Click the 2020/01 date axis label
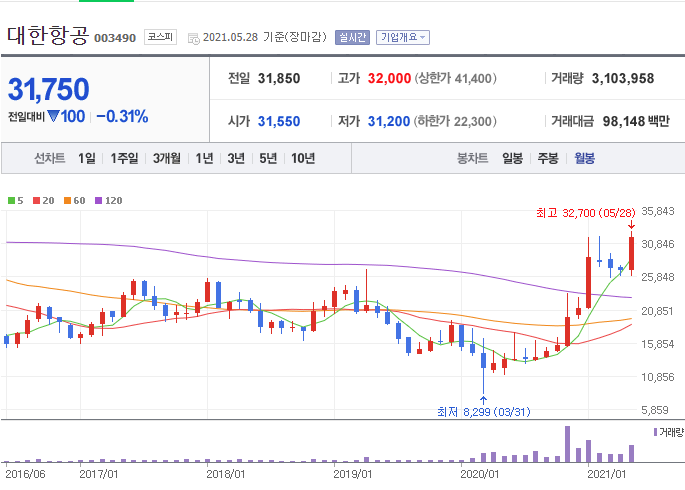Viewport: 685px width, 490px height. 480,474
